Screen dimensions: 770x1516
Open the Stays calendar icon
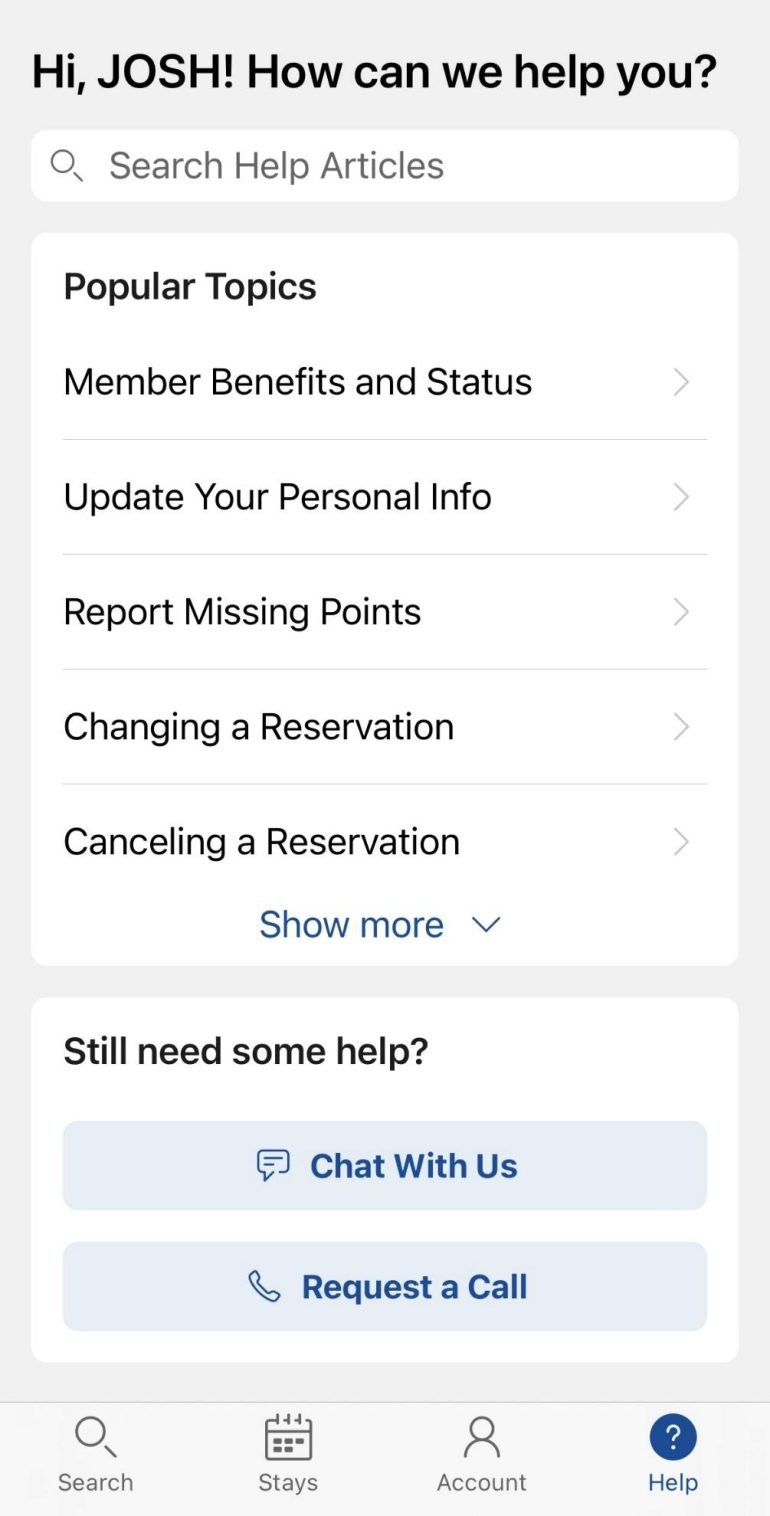click(x=288, y=1438)
